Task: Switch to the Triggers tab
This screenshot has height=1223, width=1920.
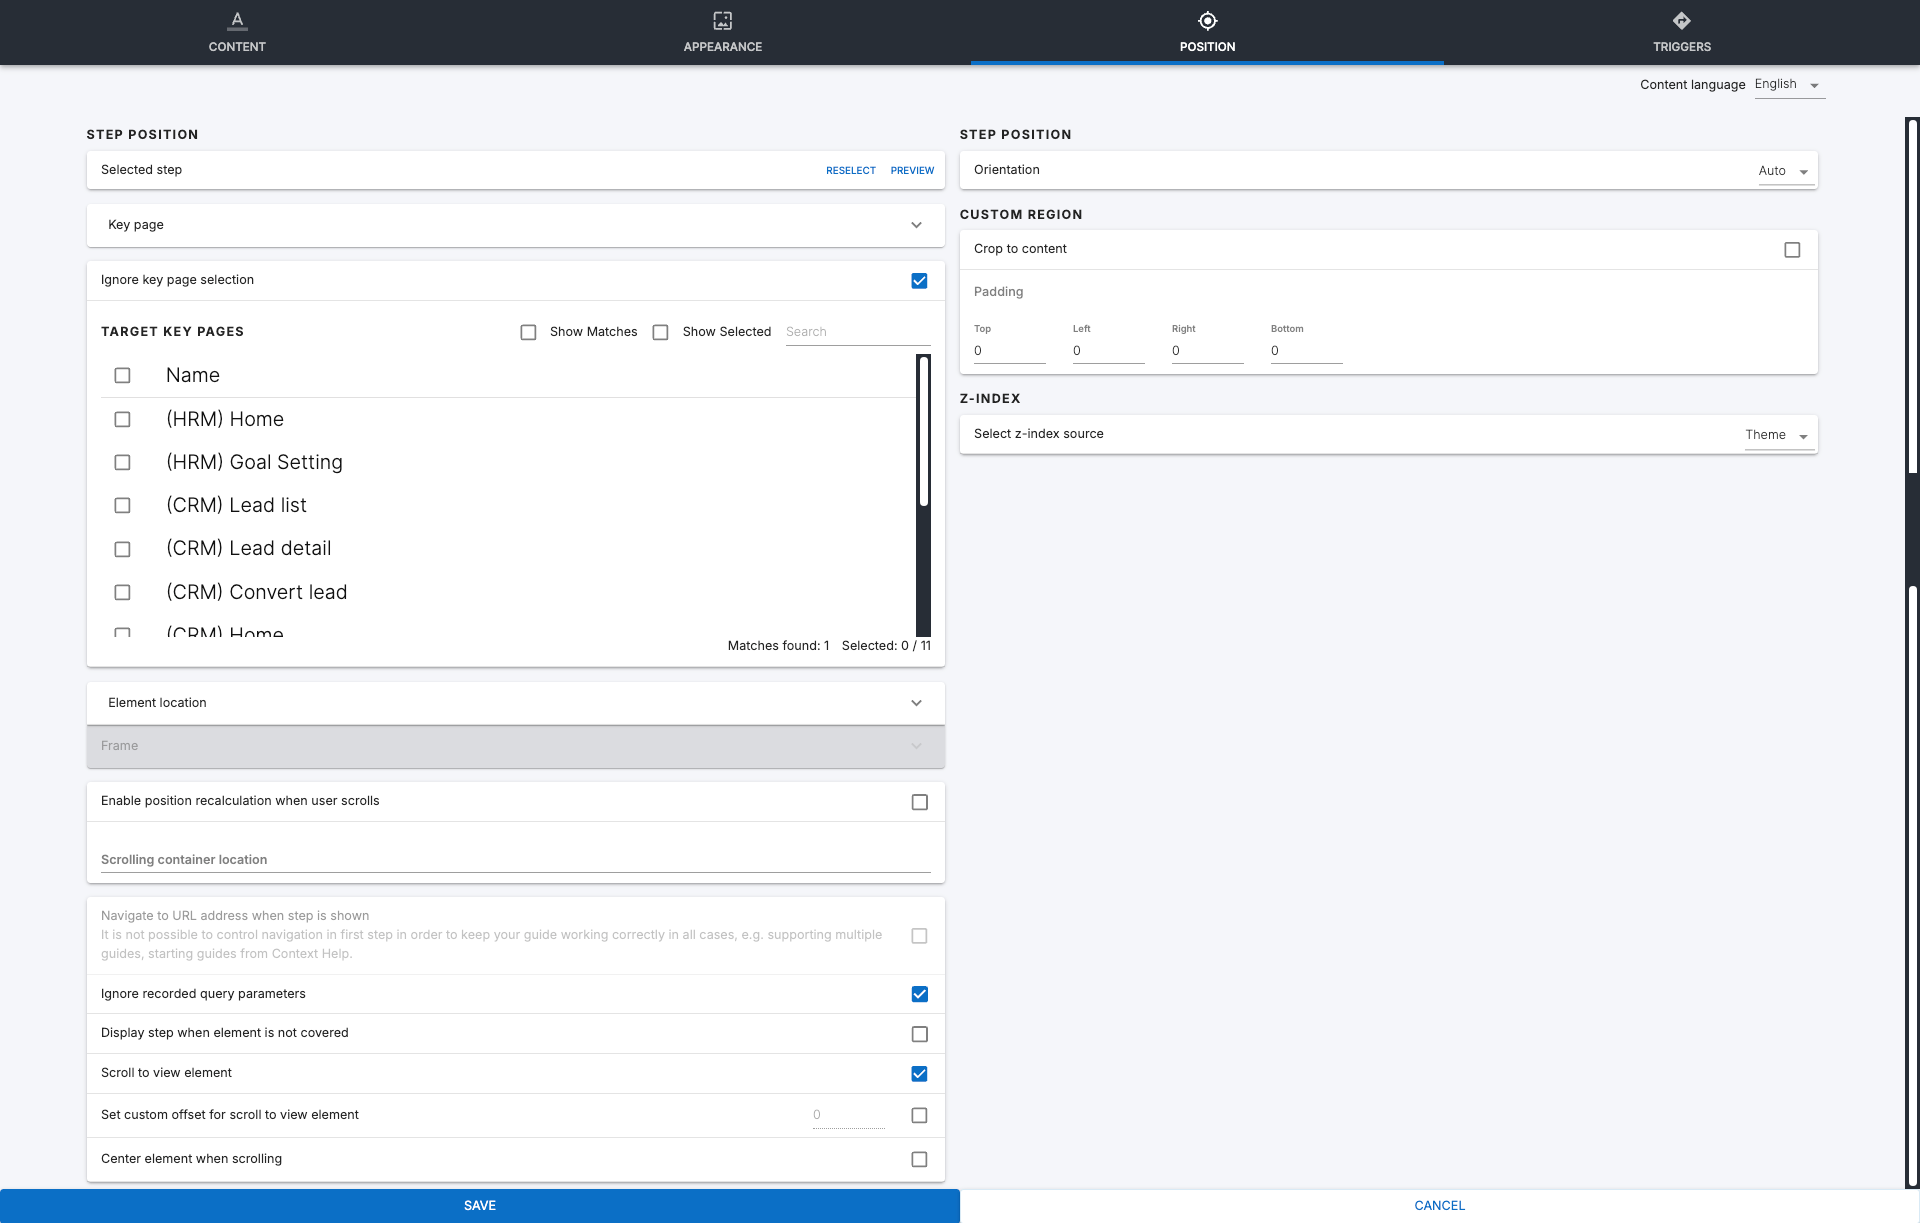Action: tap(1681, 46)
